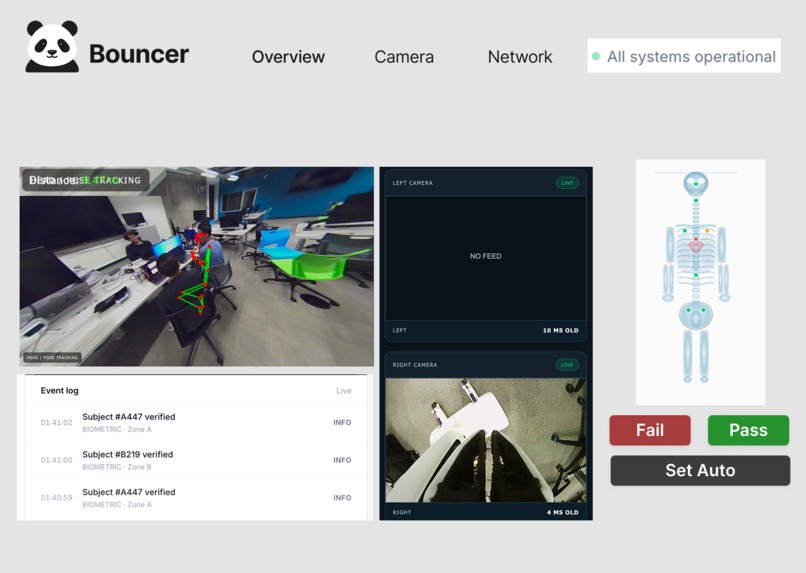Click the Live indicator in Event log
This screenshot has width=806, height=573.
pyautogui.click(x=344, y=391)
